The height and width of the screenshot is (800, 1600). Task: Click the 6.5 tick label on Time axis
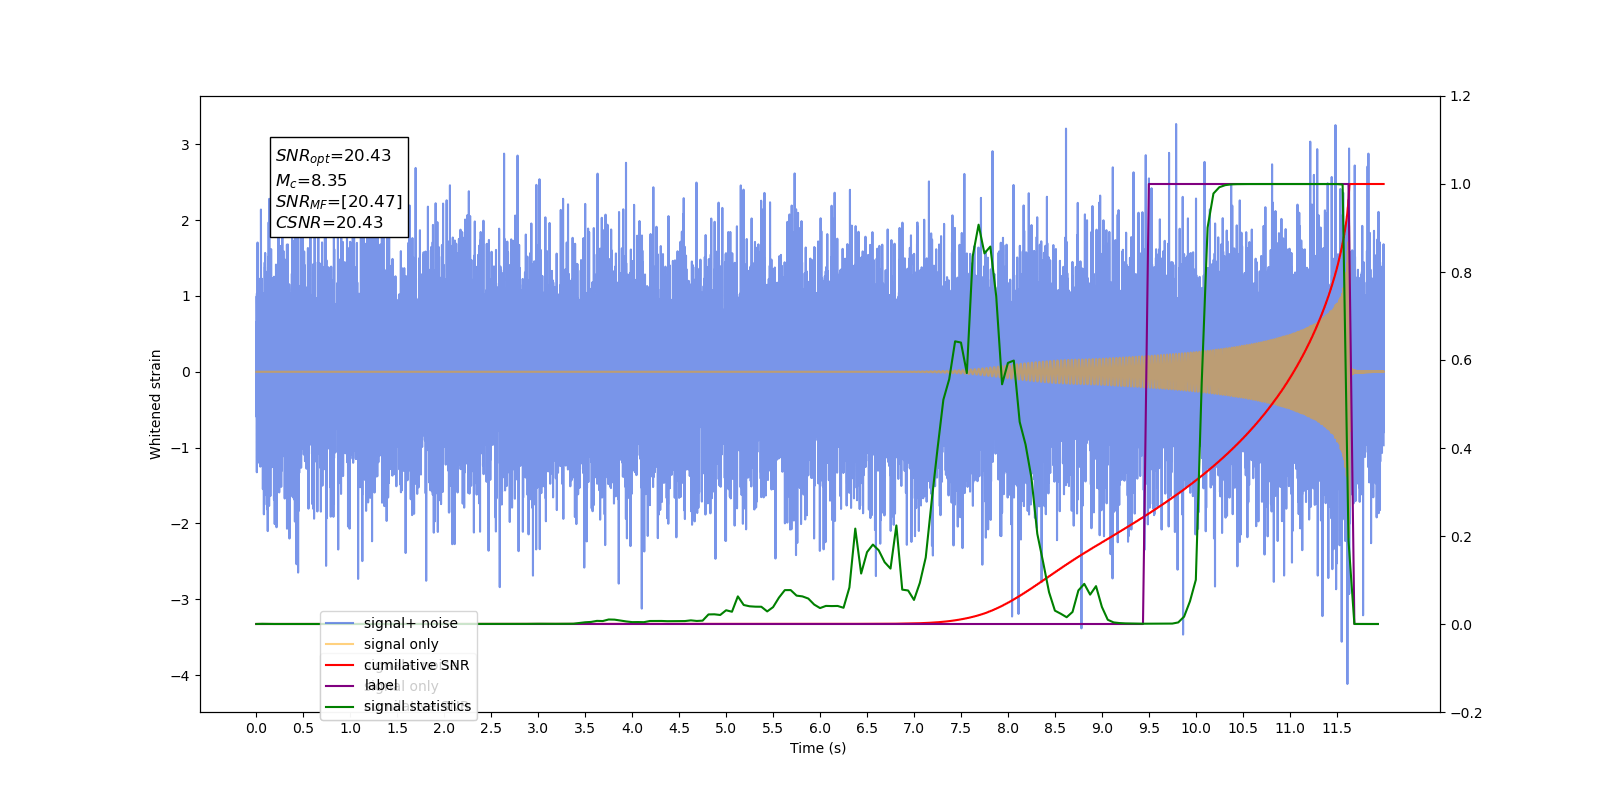(x=867, y=728)
